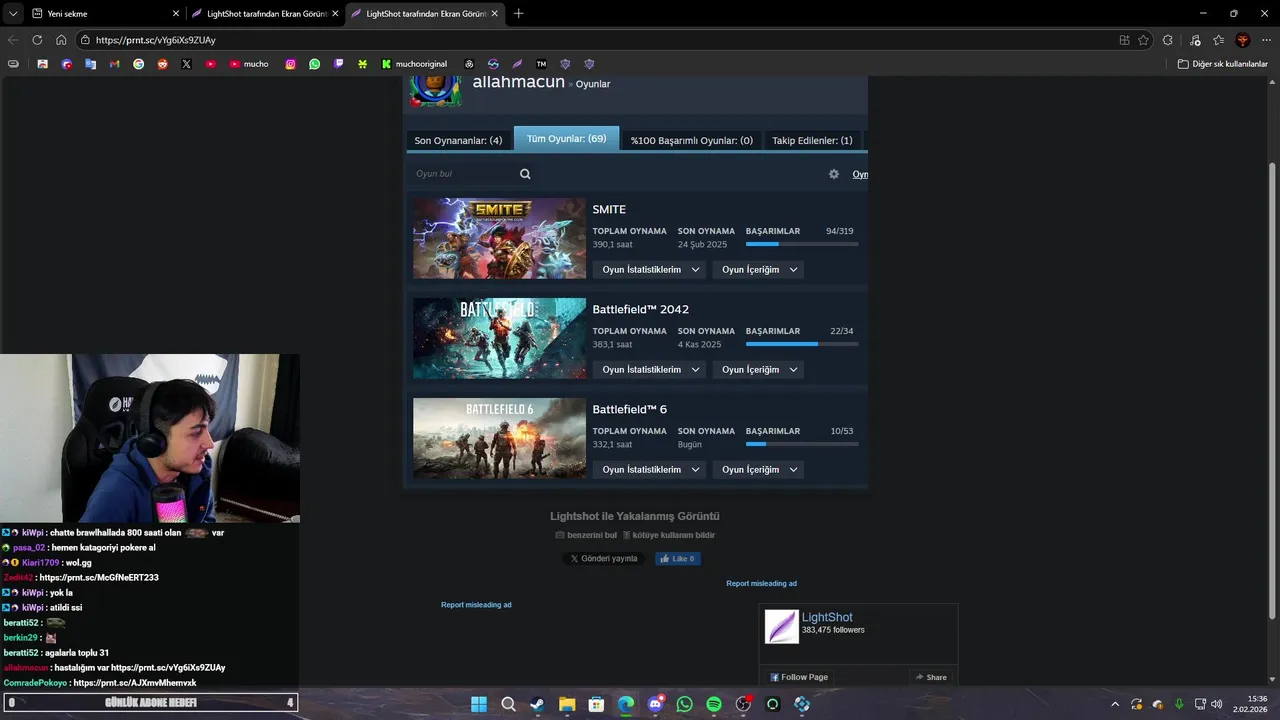Viewport: 1280px width, 720px height.
Task: Click the gear icon beside game search
Action: [834, 174]
